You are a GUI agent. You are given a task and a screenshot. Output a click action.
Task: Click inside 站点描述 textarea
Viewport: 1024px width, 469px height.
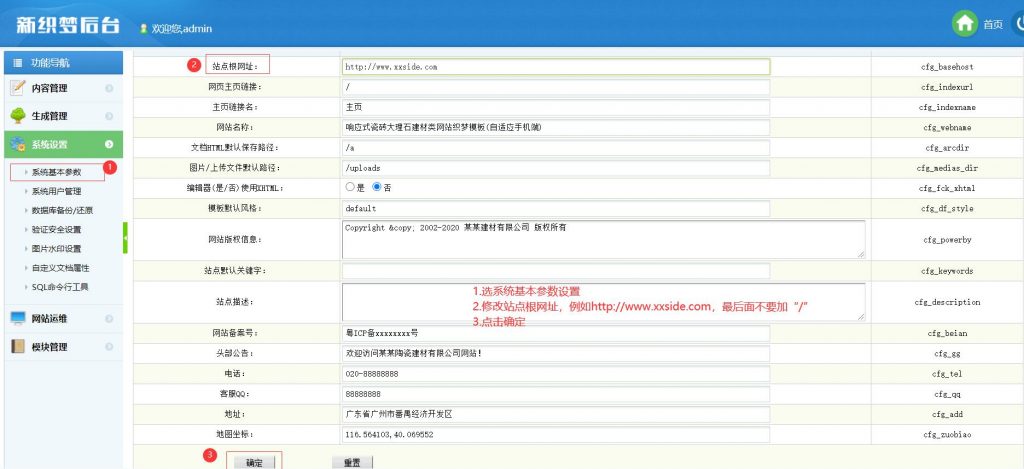[x=603, y=302]
